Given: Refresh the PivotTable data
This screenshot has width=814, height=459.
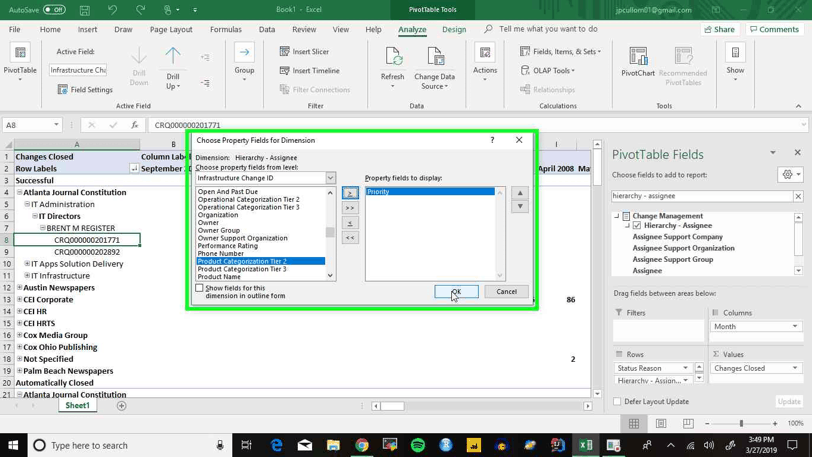Looking at the screenshot, I should click(x=392, y=66).
